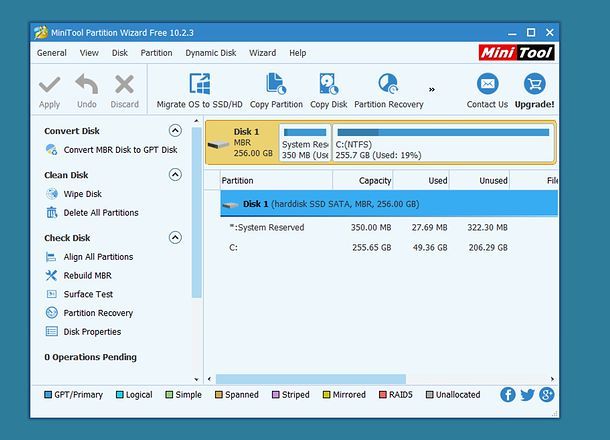Open the Wizard menu
Viewport: 610px width, 440px height.
pos(263,53)
